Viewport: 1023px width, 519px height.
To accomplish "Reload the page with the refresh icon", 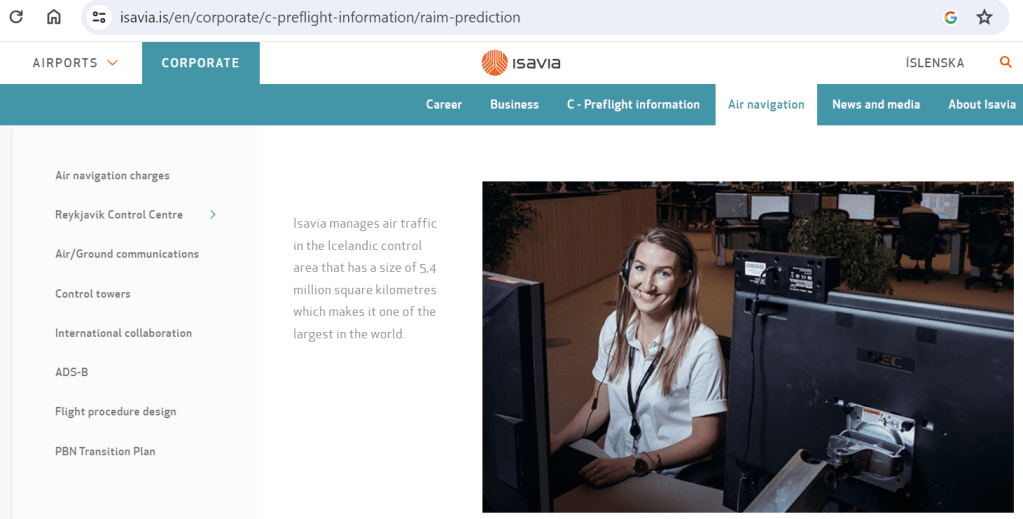I will 16,17.
